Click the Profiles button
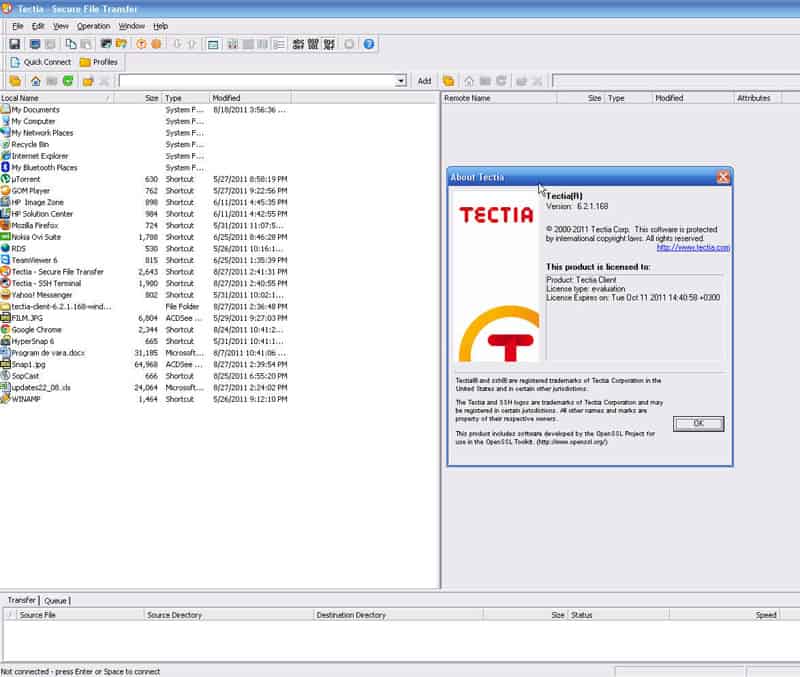The height and width of the screenshot is (677, 800). pyautogui.click(x=99, y=62)
